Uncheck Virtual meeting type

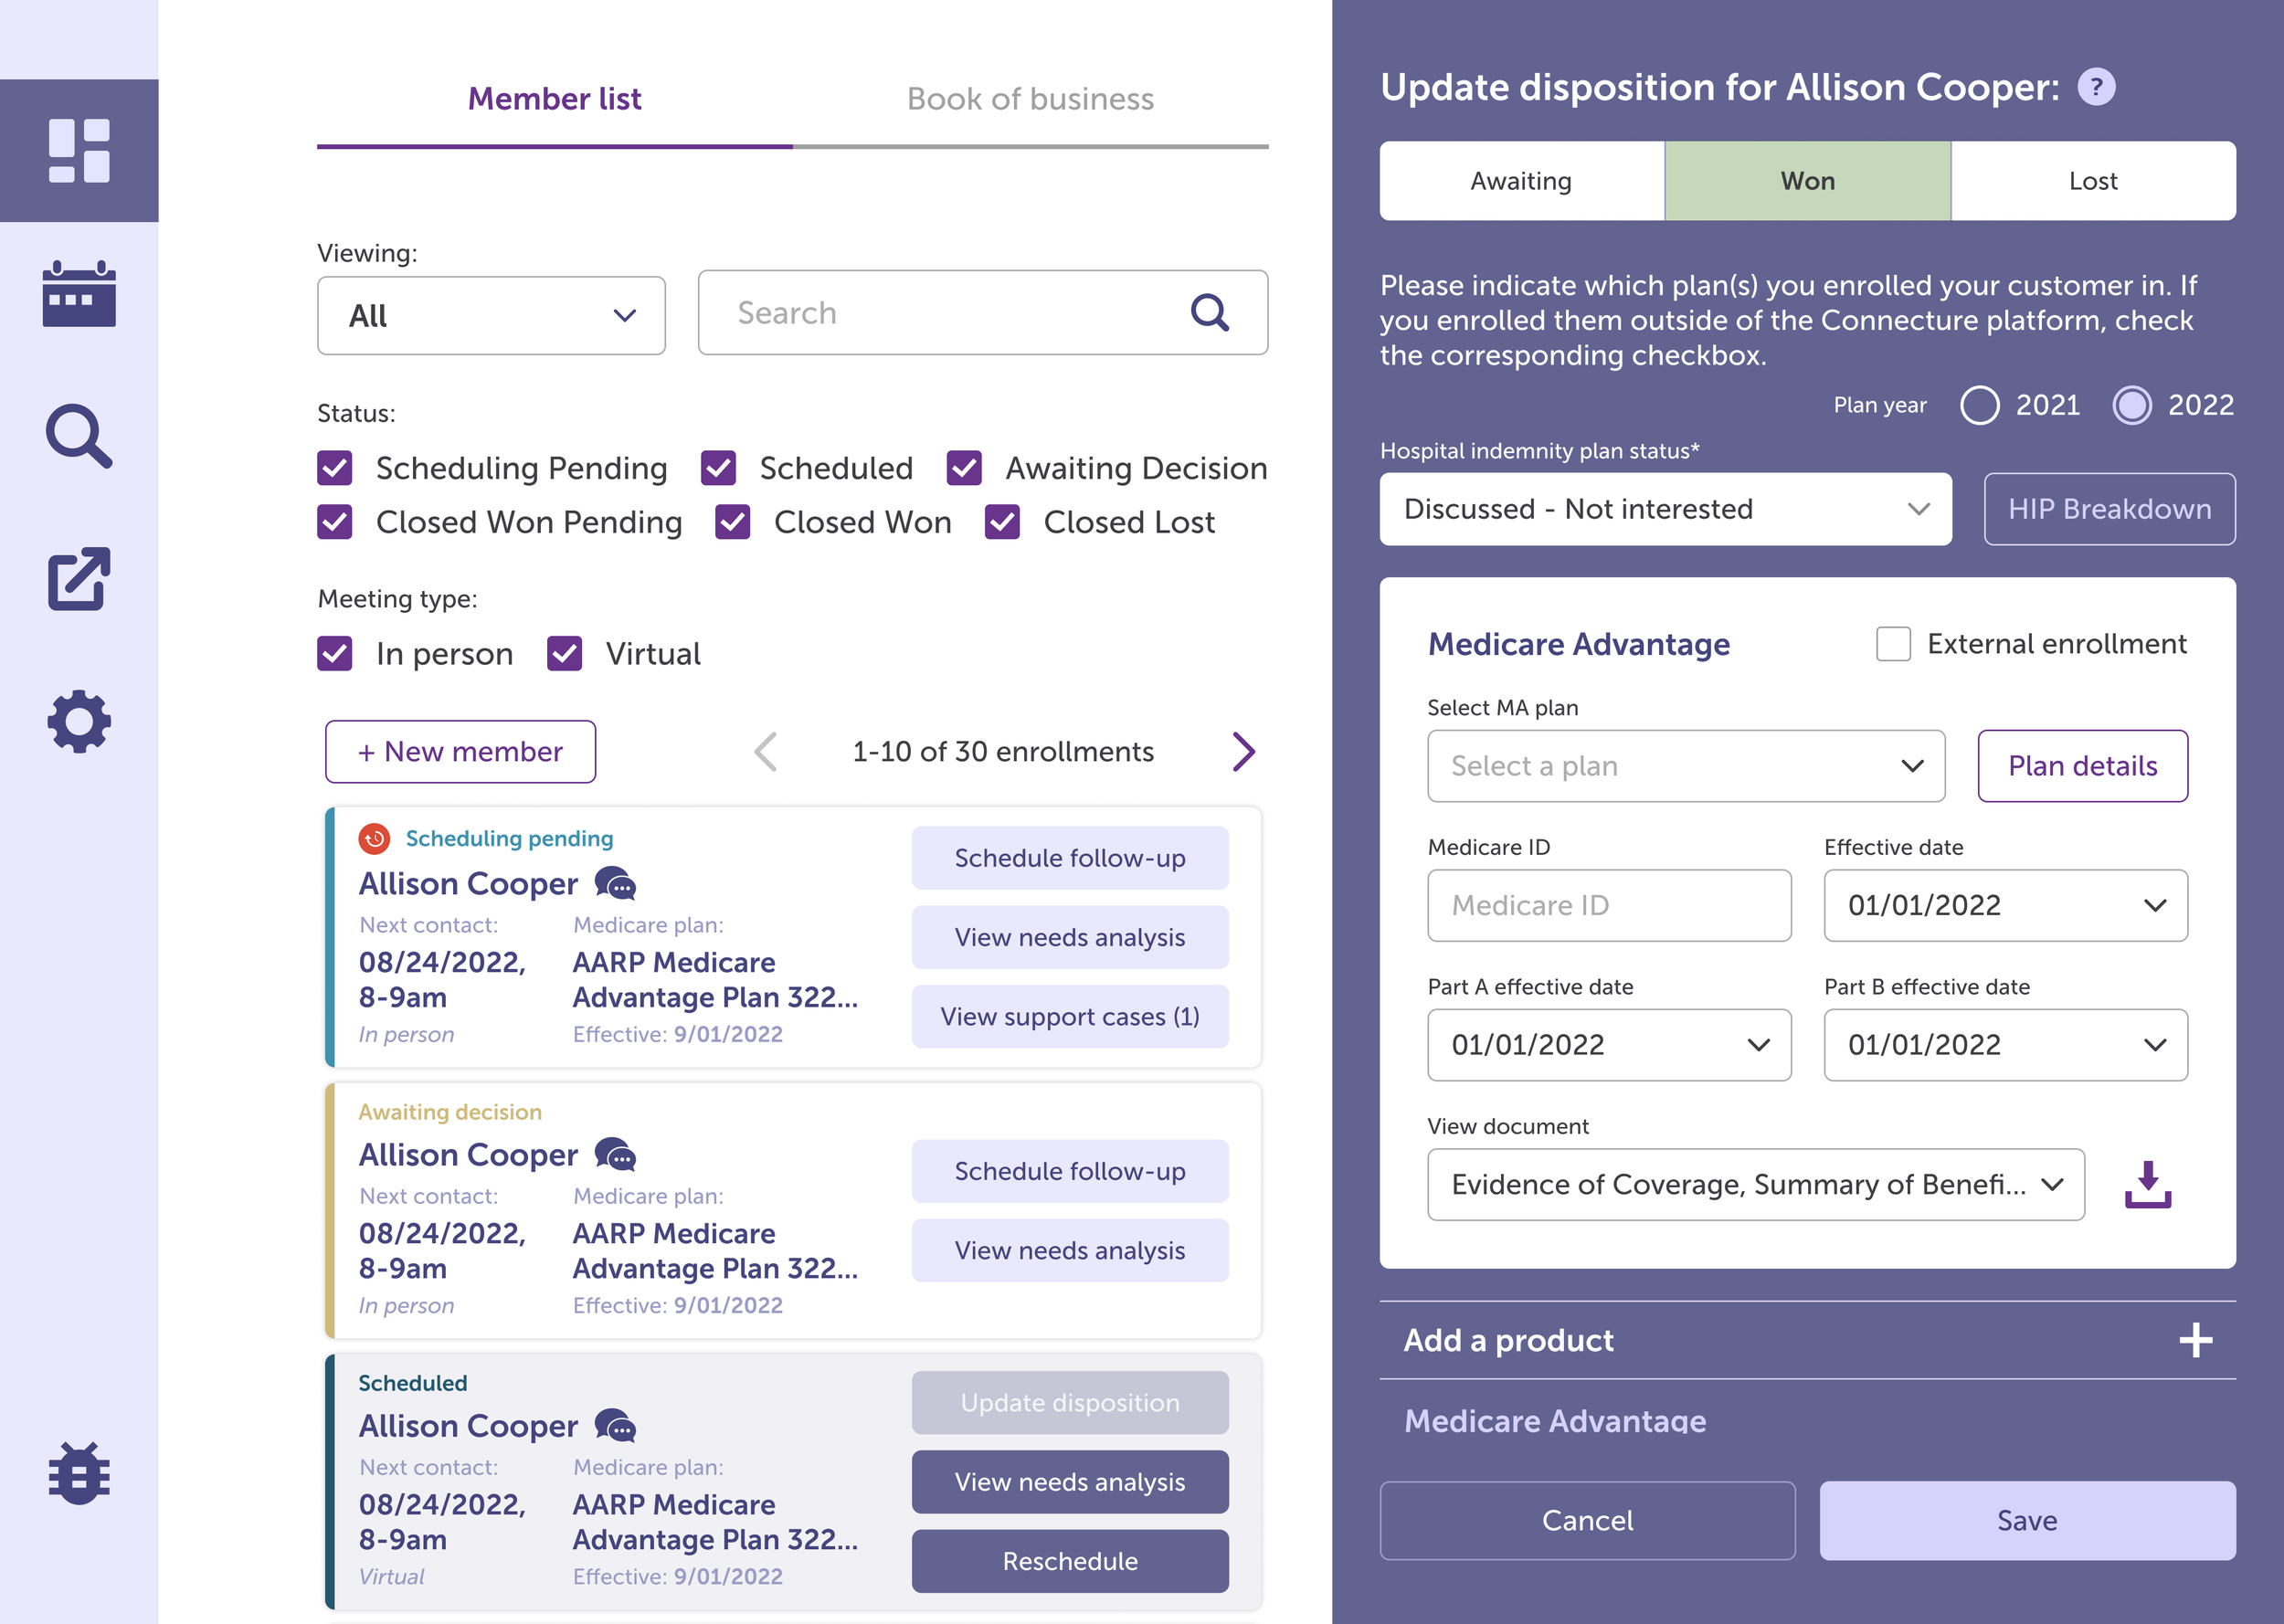pyautogui.click(x=565, y=654)
